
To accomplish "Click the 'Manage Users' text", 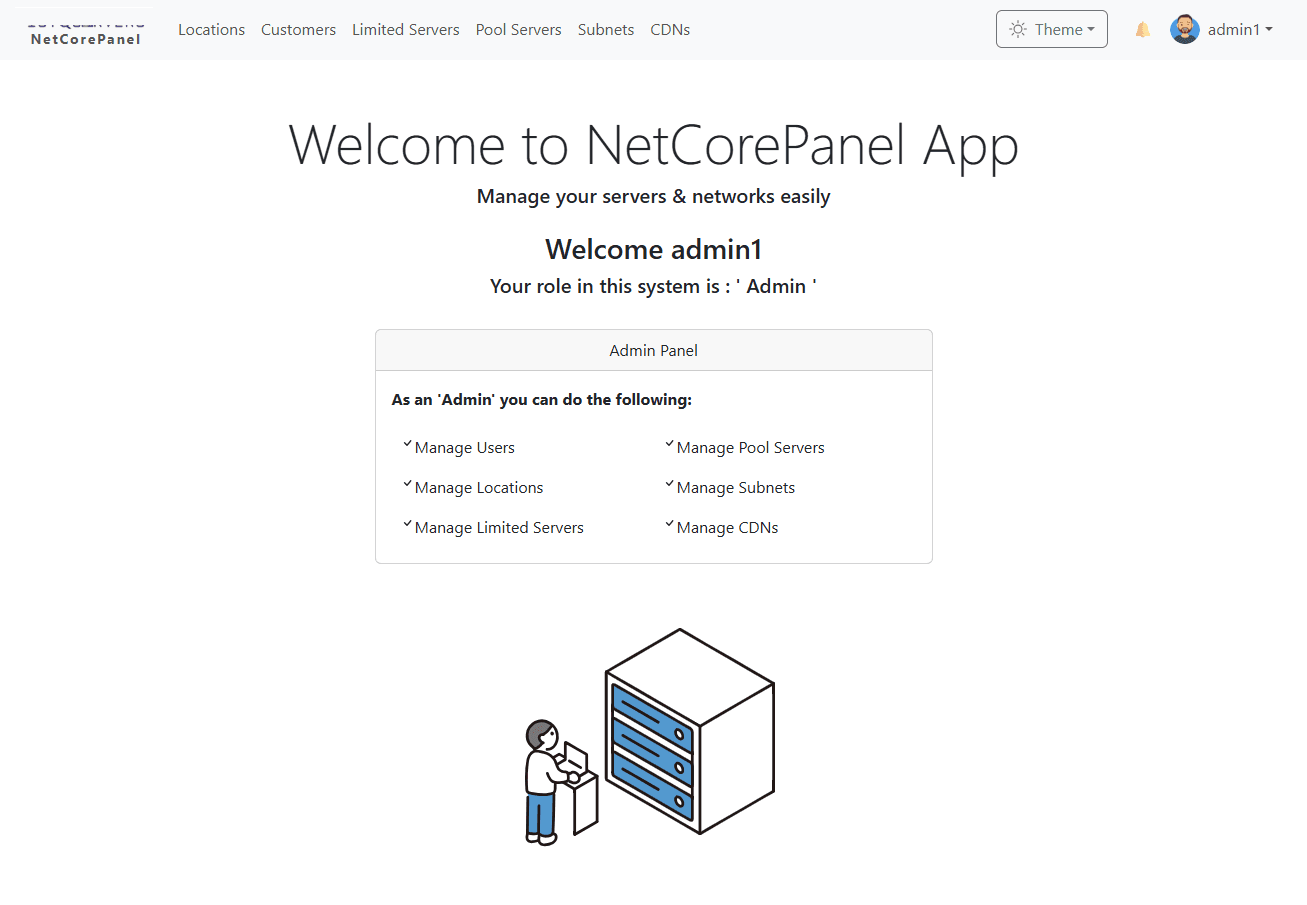I will pyautogui.click(x=465, y=448).
